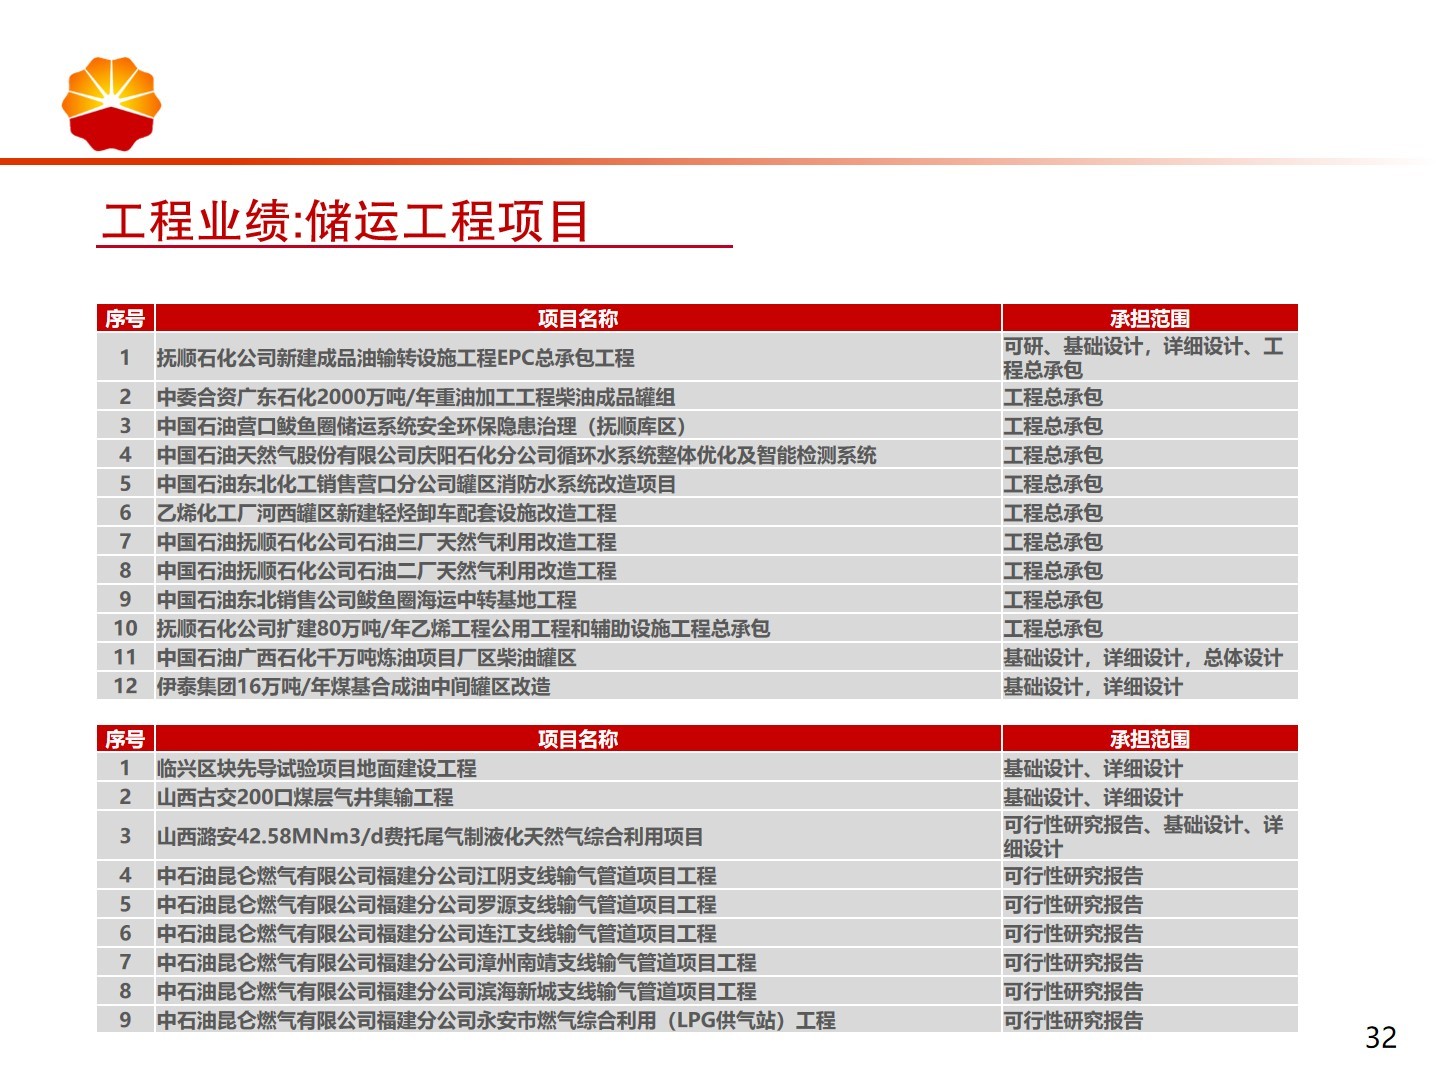Click 抚顺石化公司扩建80万吨/年乙烯工程公用工程 row

point(697,629)
